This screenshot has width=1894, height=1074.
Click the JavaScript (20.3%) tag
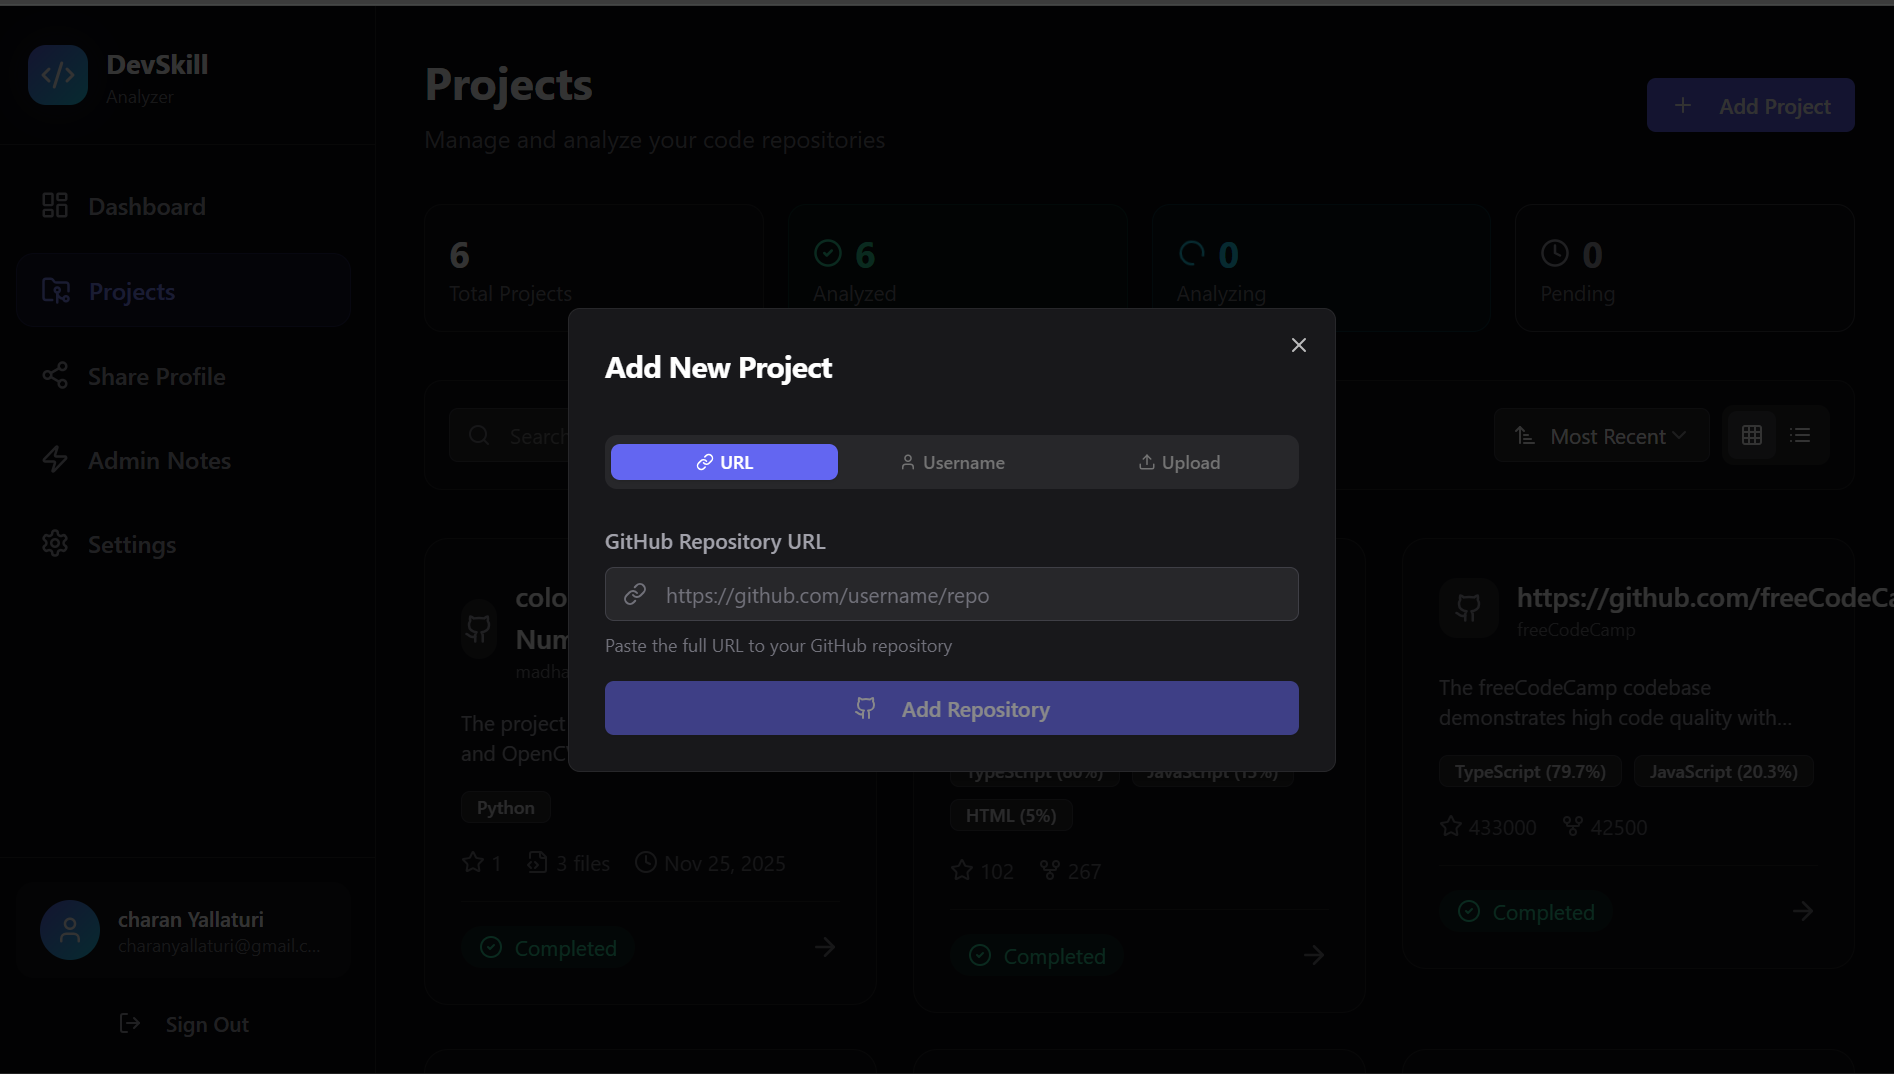click(1723, 771)
